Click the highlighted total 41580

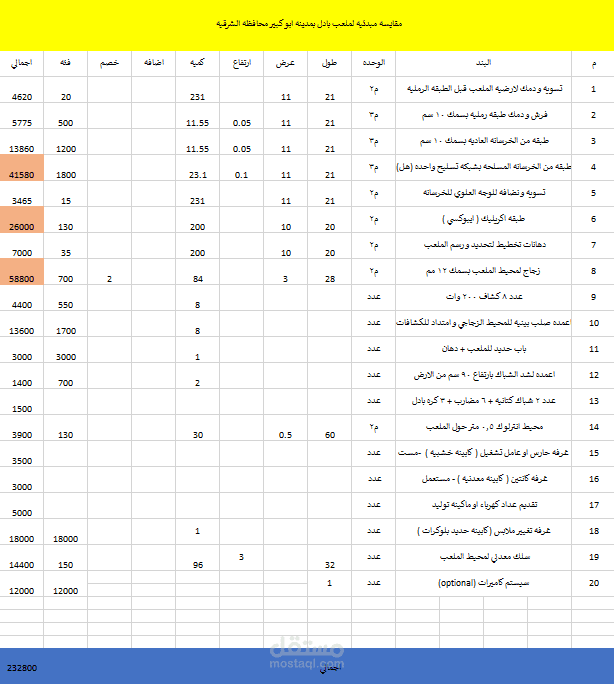click(x=22, y=168)
